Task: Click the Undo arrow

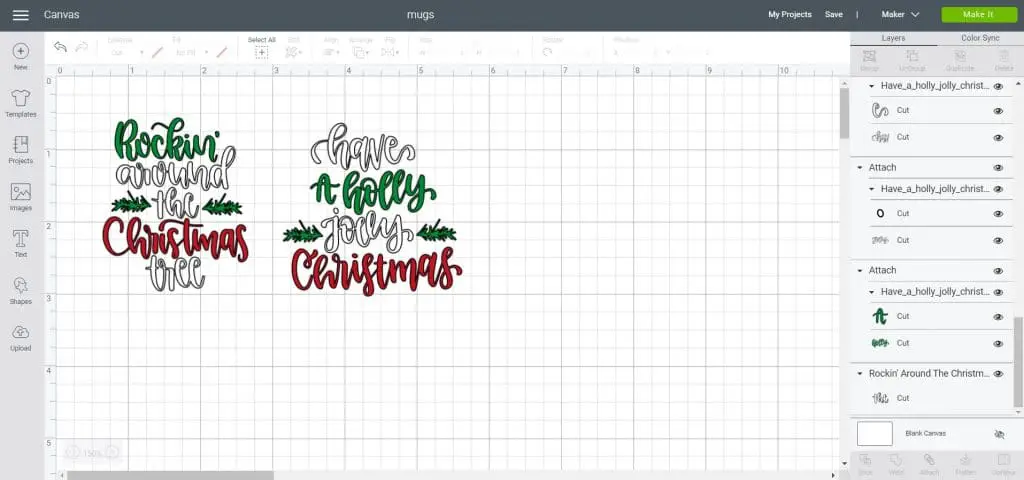Action: pyautogui.click(x=60, y=48)
